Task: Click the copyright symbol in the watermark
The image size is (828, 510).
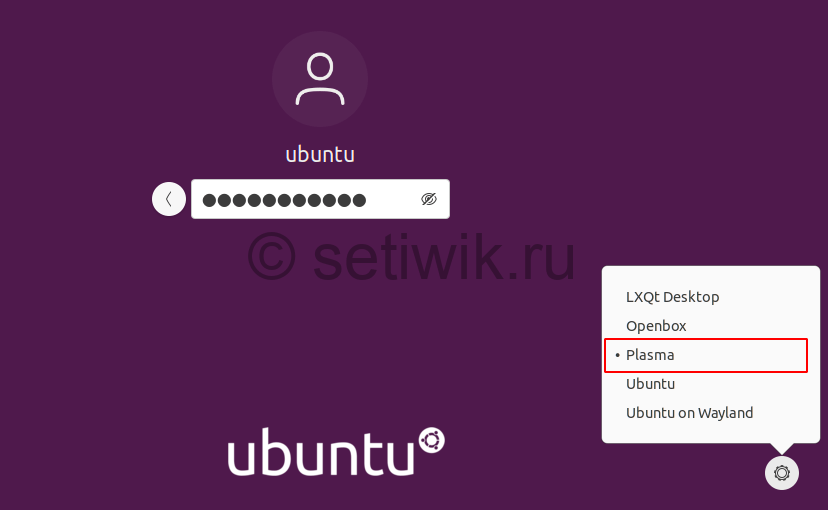Action: pos(271,256)
